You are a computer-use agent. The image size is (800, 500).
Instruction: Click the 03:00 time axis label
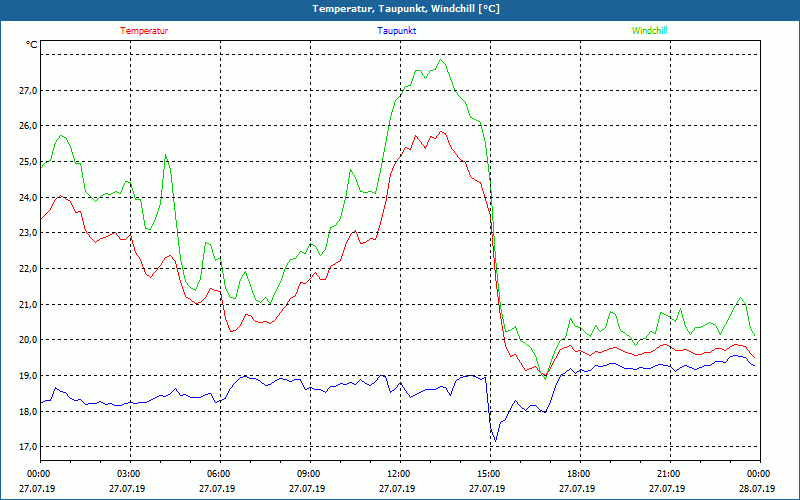pos(127,474)
